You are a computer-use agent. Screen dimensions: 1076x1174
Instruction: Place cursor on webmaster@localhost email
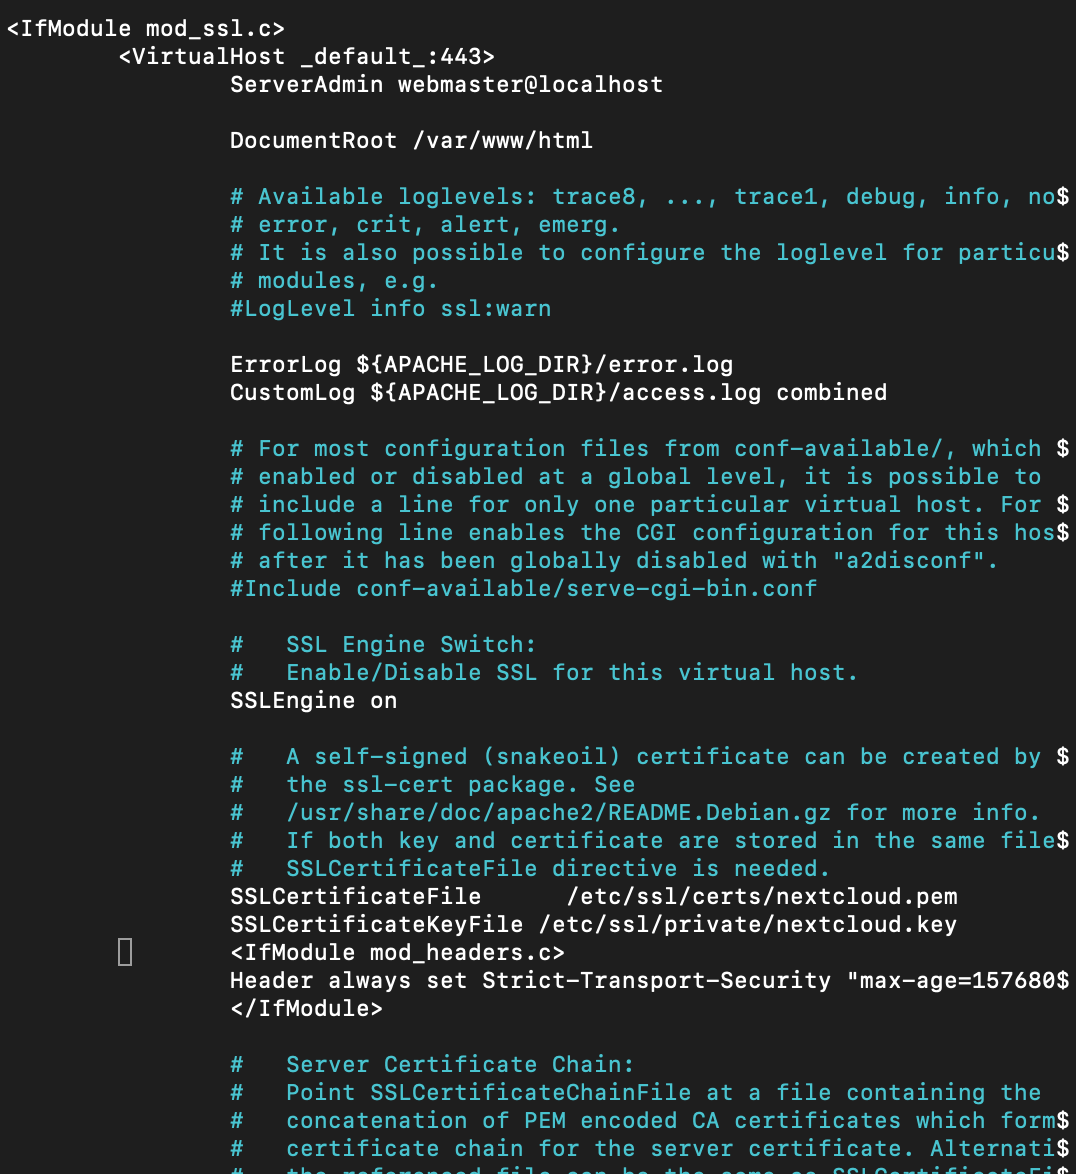click(530, 84)
